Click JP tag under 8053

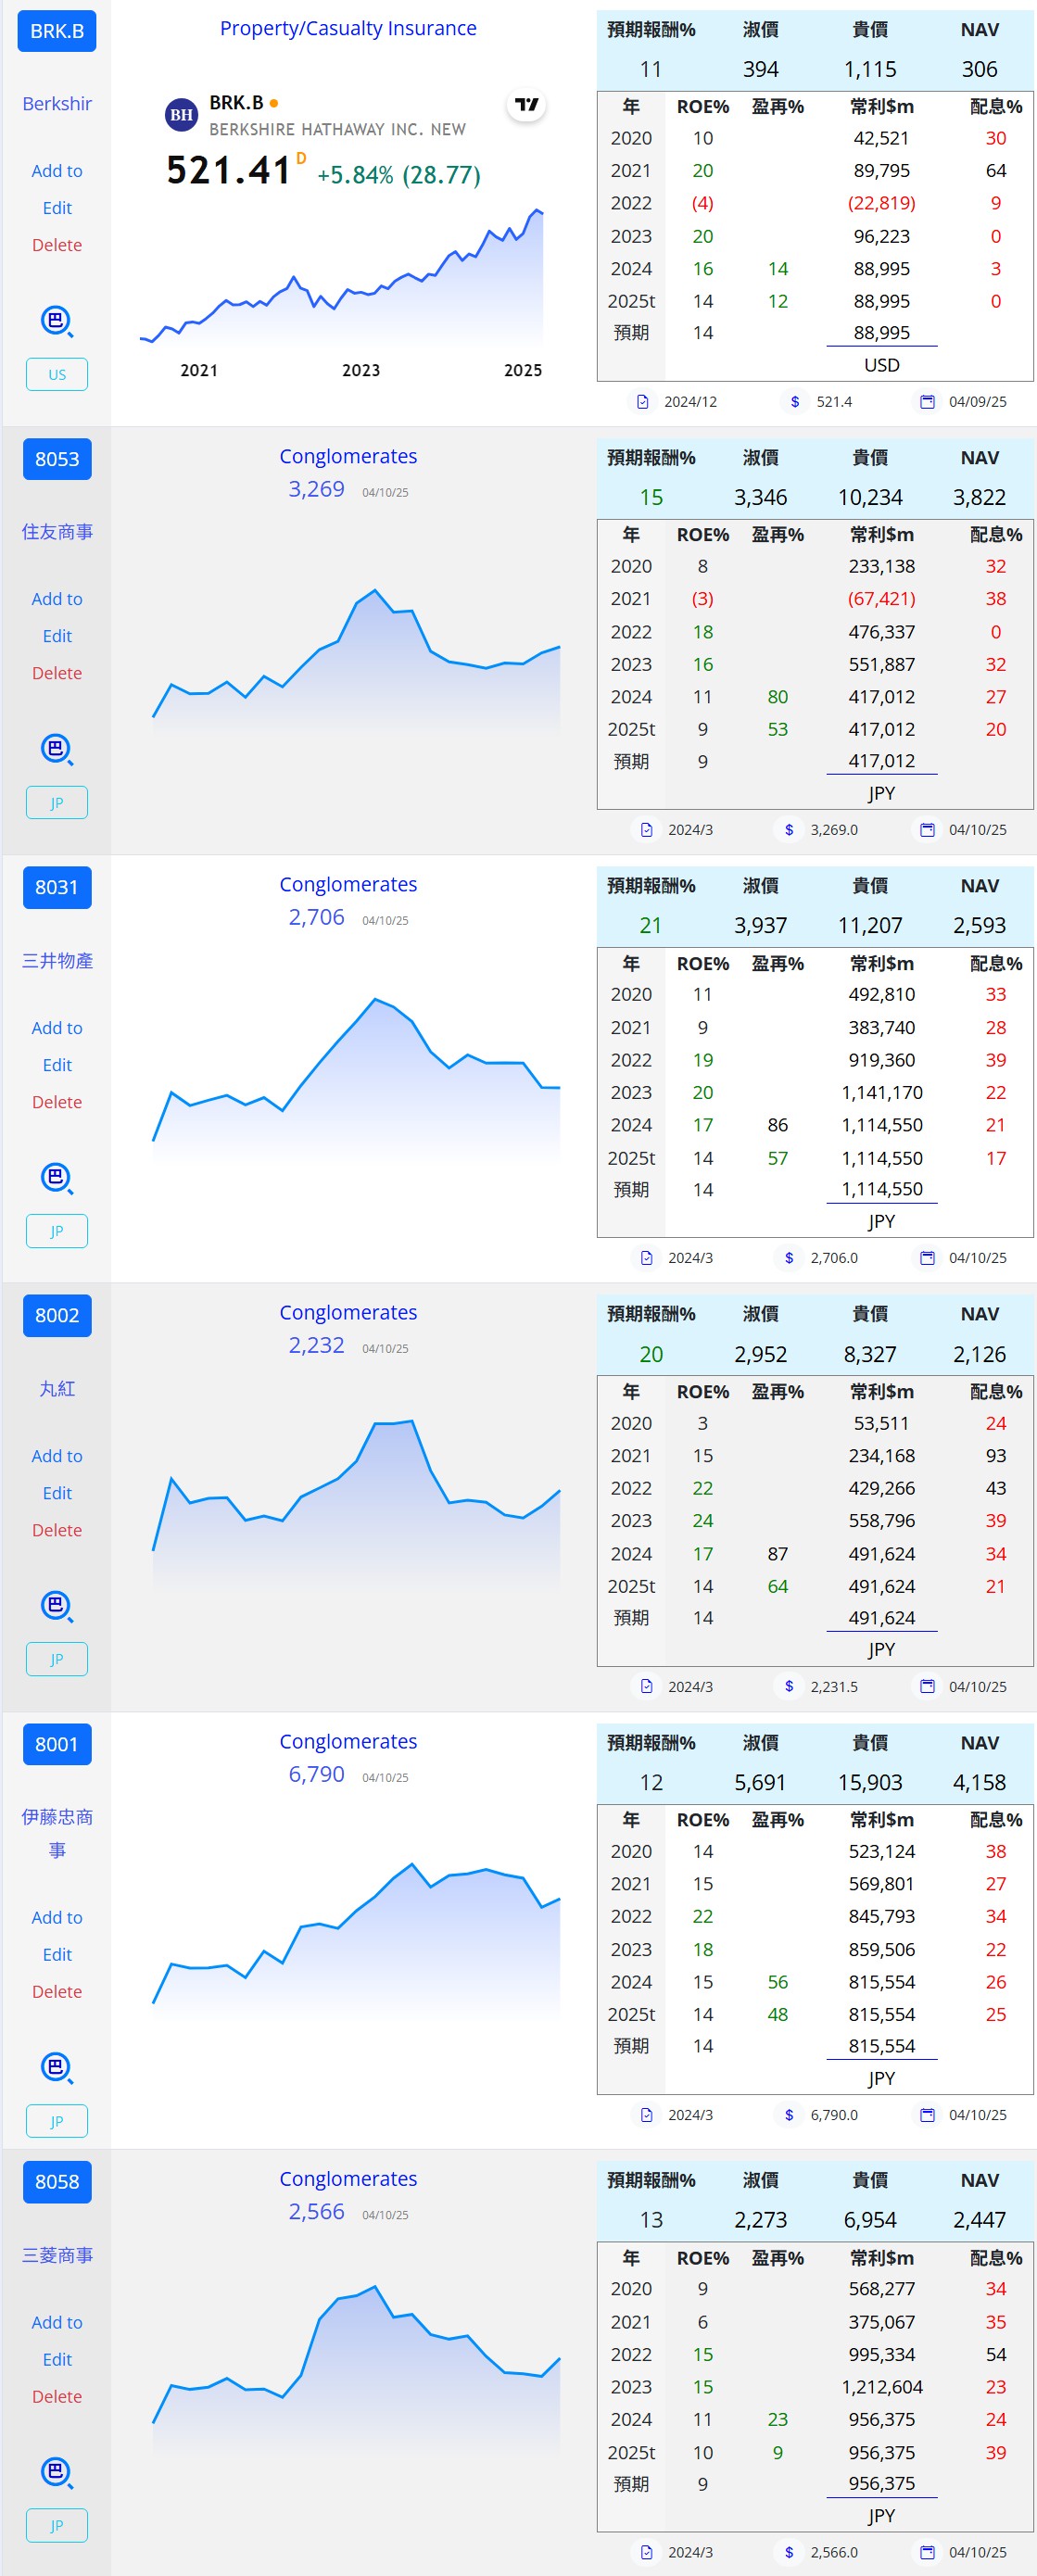tap(57, 802)
